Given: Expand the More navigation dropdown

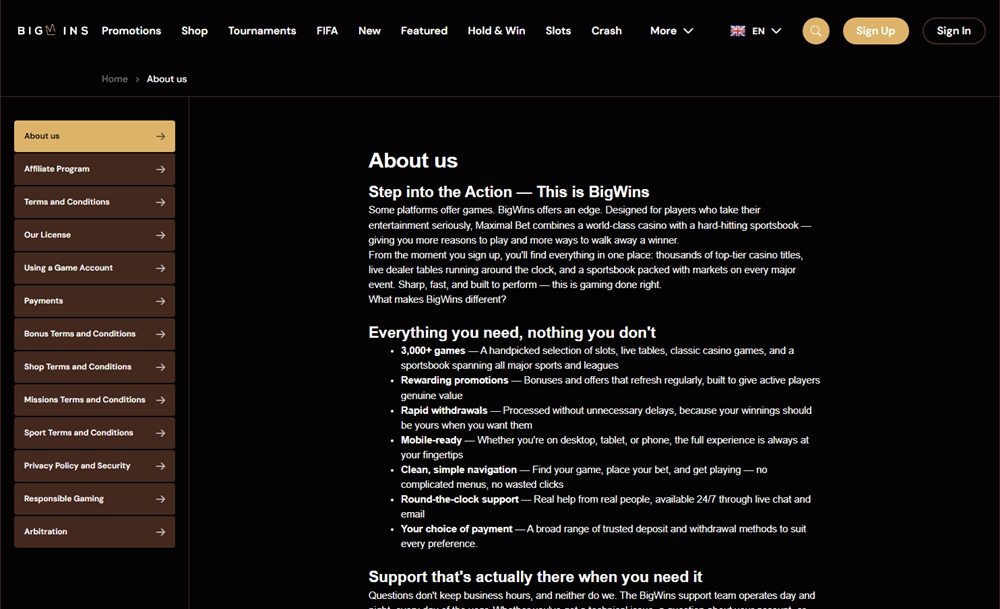Looking at the screenshot, I should (x=672, y=31).
